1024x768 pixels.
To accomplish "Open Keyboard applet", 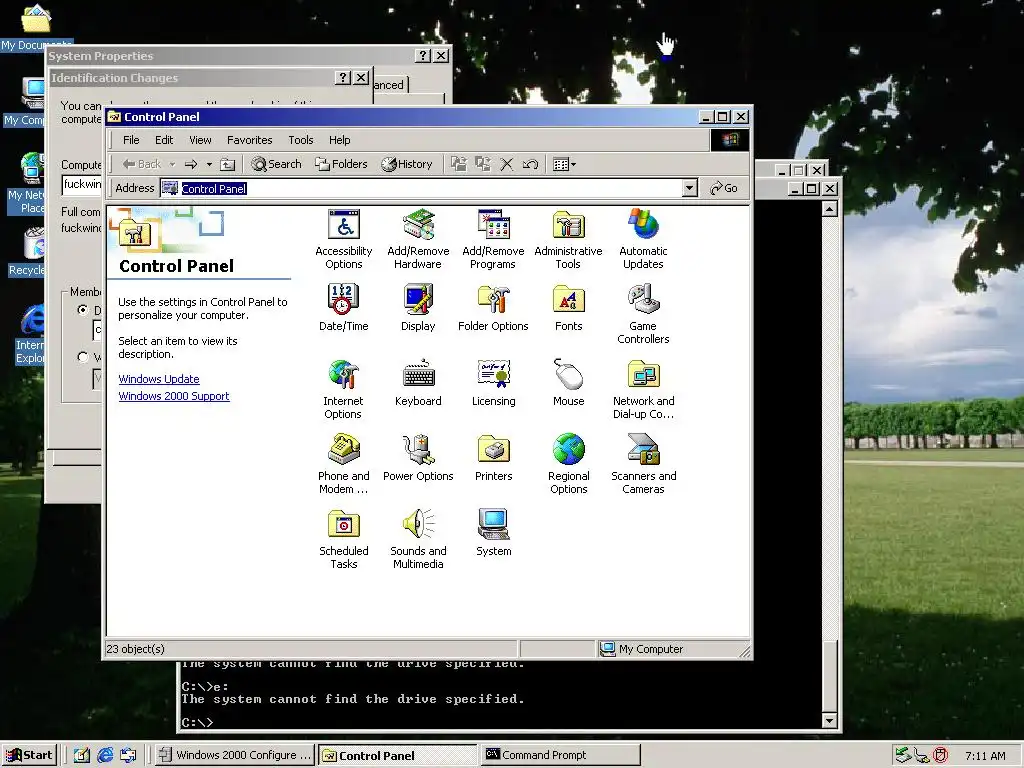I will coord(418,383).
